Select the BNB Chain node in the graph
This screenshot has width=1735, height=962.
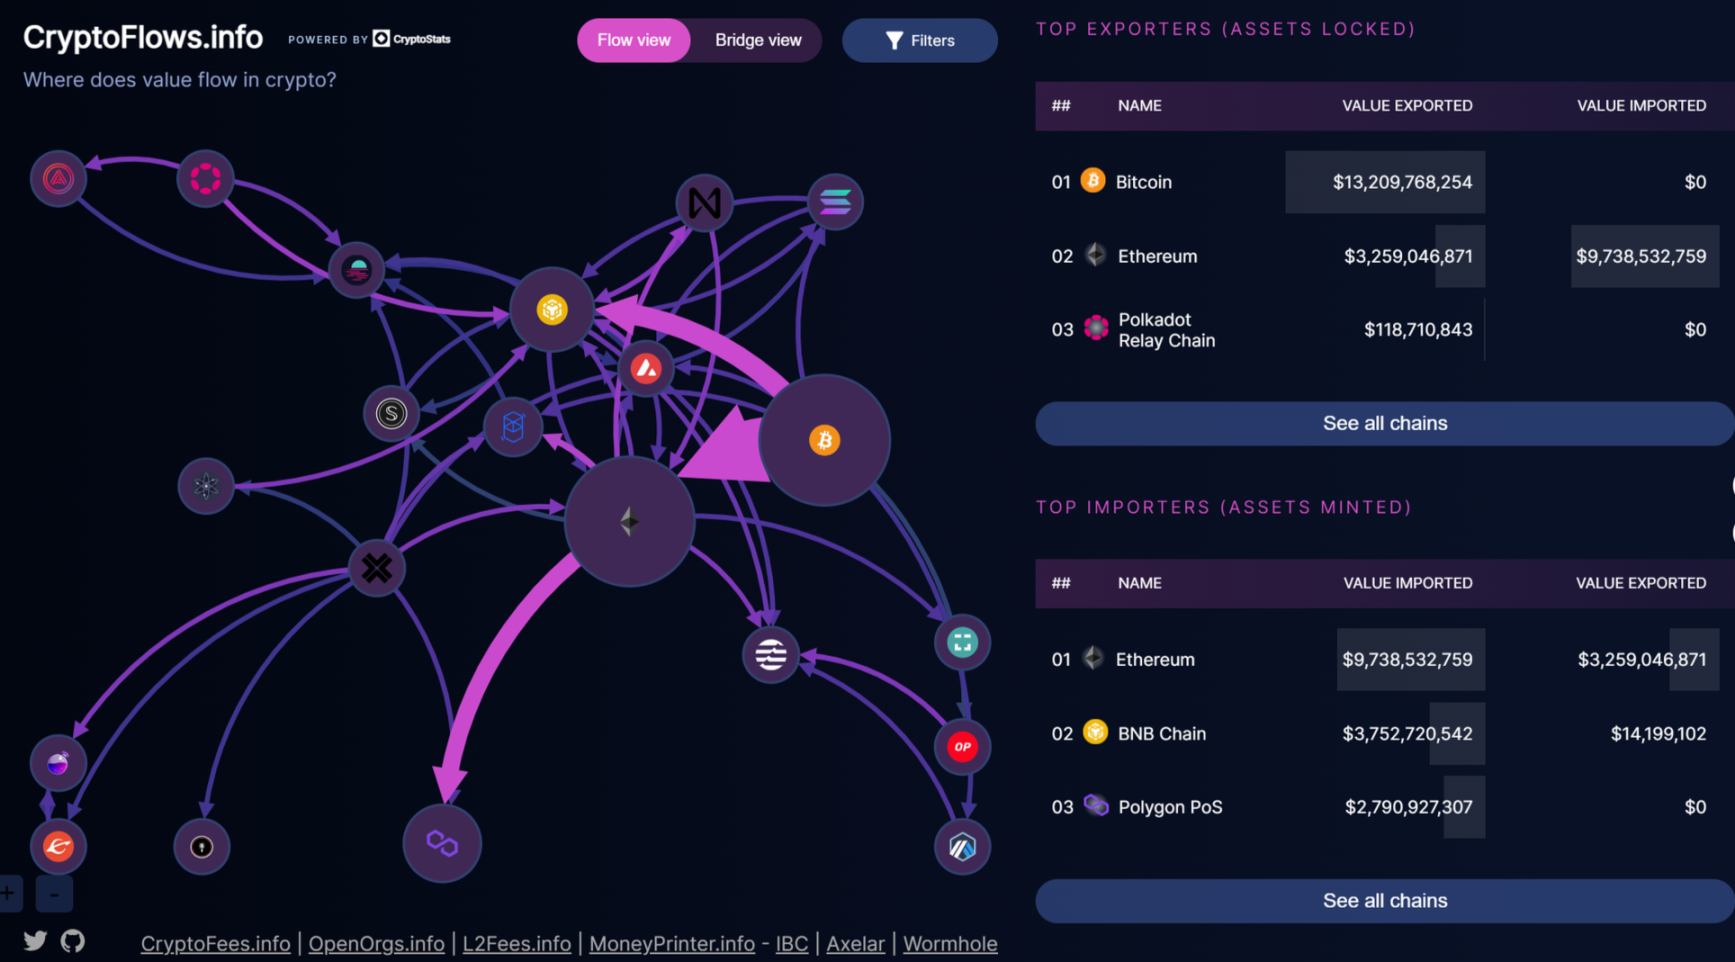pos(552,310)
